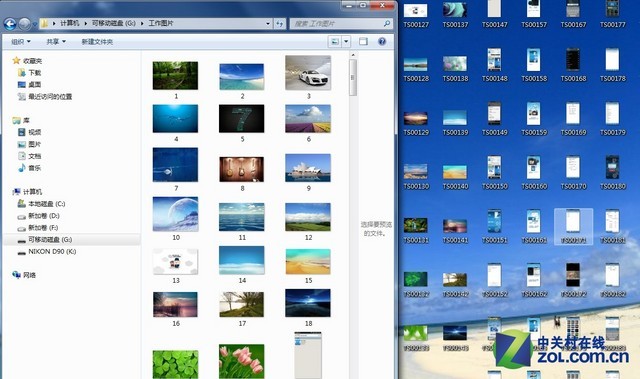640x379 pixels.
Task: Open the view options dropdown arrow
Action: pyautogui.click(x=346, y=41)
